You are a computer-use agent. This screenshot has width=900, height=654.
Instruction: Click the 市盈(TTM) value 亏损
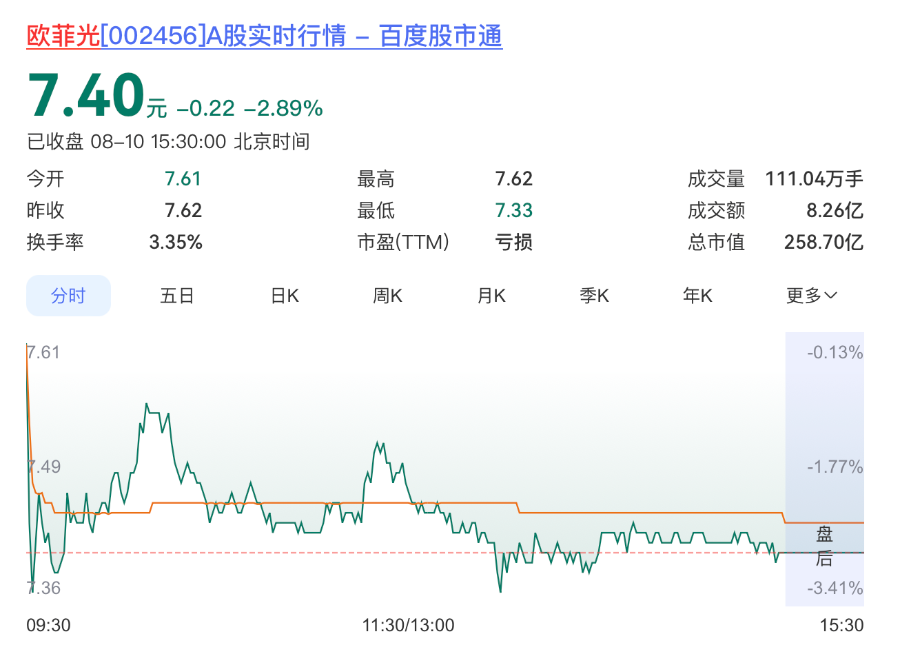514,242
